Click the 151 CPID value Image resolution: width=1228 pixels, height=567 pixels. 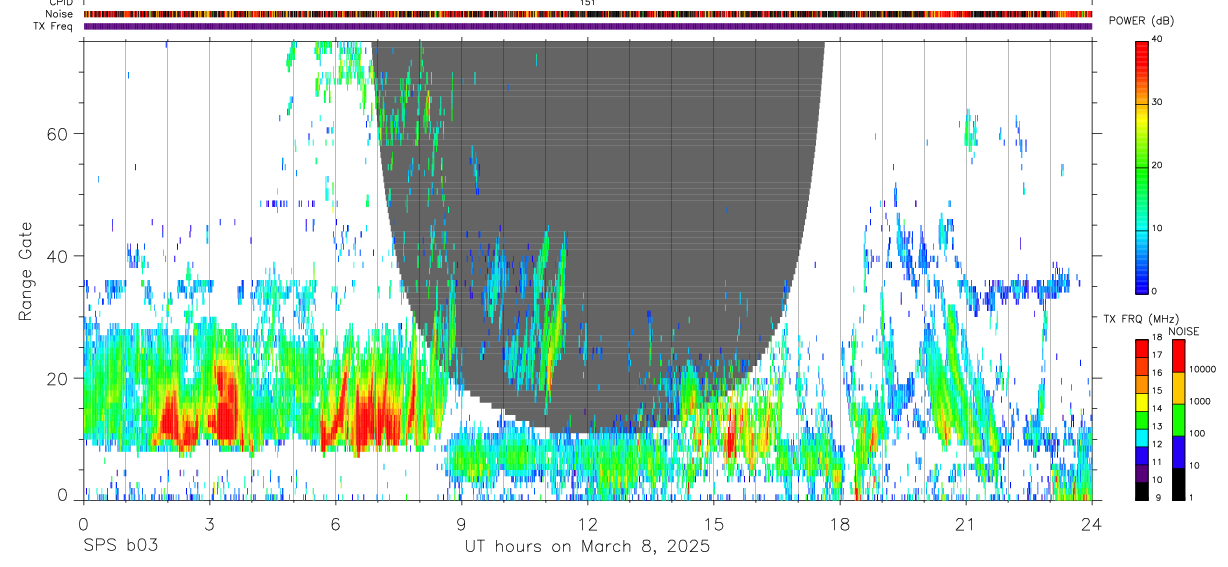pos(588,3)
